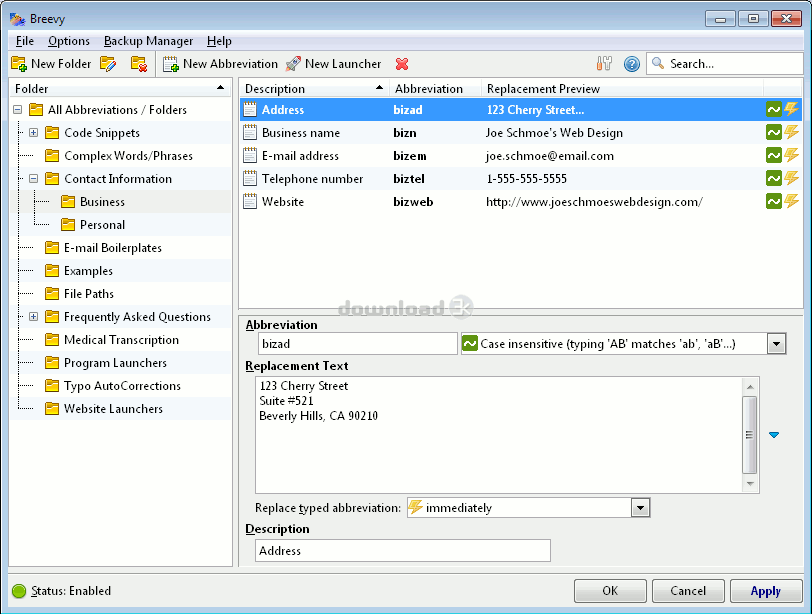The width and height of the screenshot is (812, 614).
Task: Click the Status: Enabled label
Action: coord(71,591)
